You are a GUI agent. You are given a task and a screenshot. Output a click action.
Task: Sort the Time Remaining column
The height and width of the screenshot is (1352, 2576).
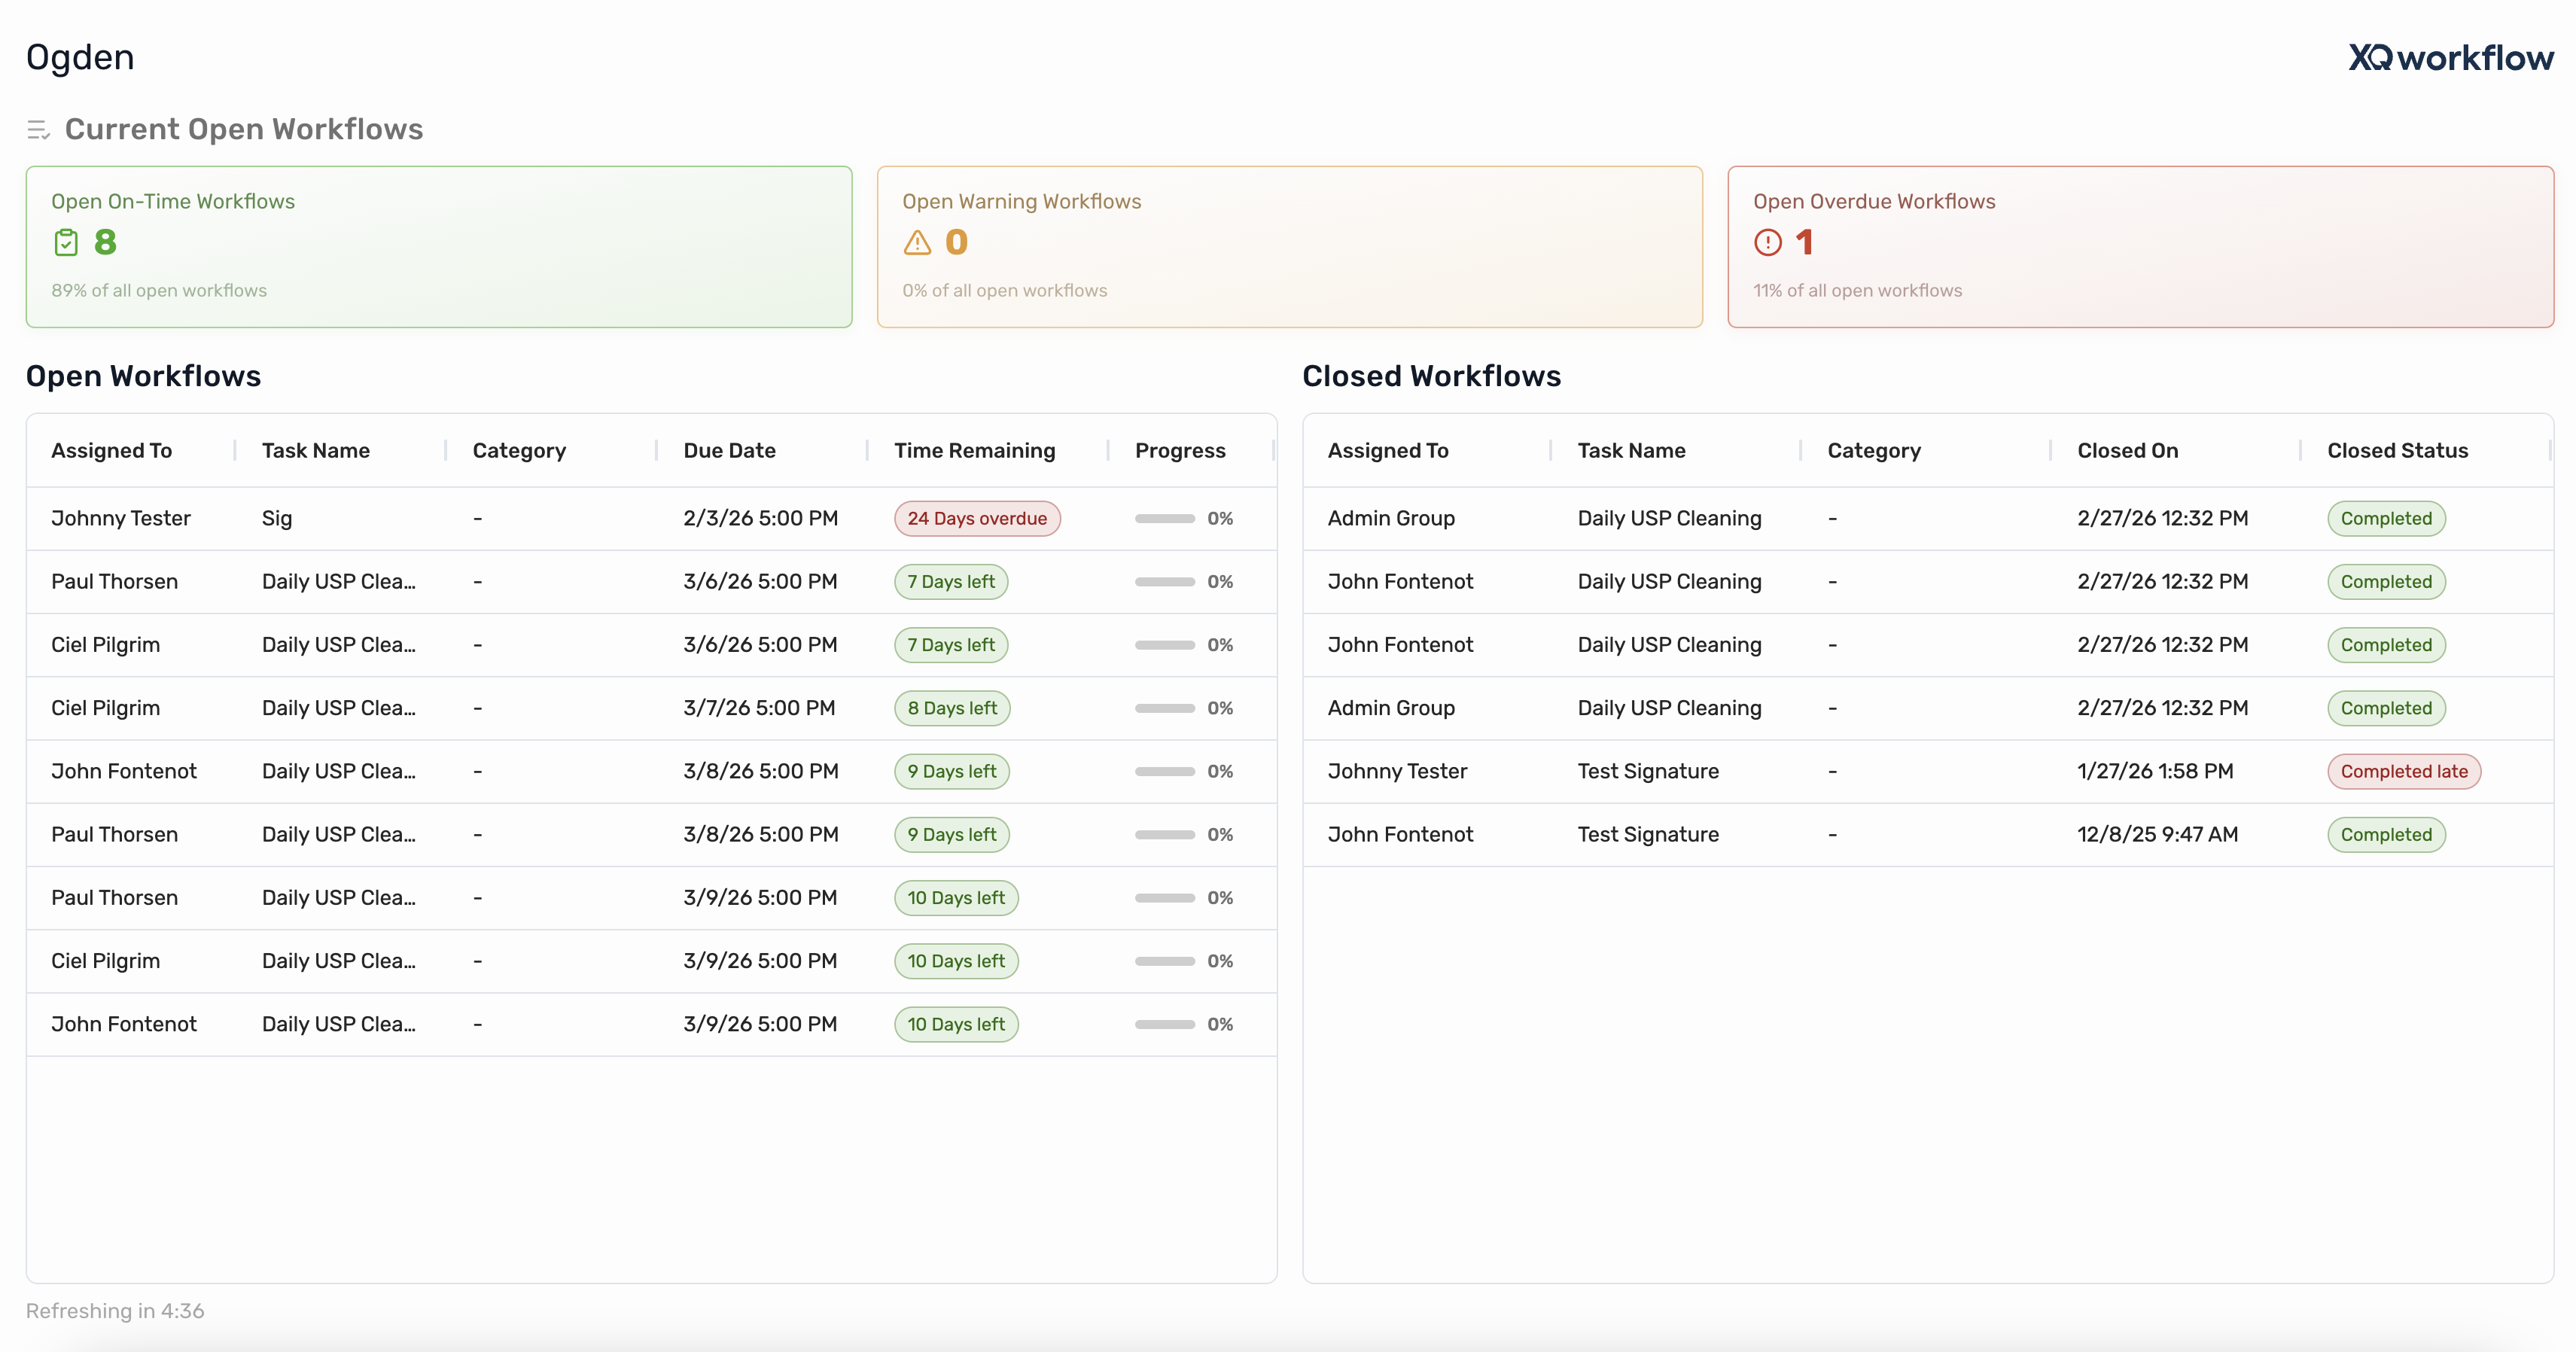coord(975,450)
